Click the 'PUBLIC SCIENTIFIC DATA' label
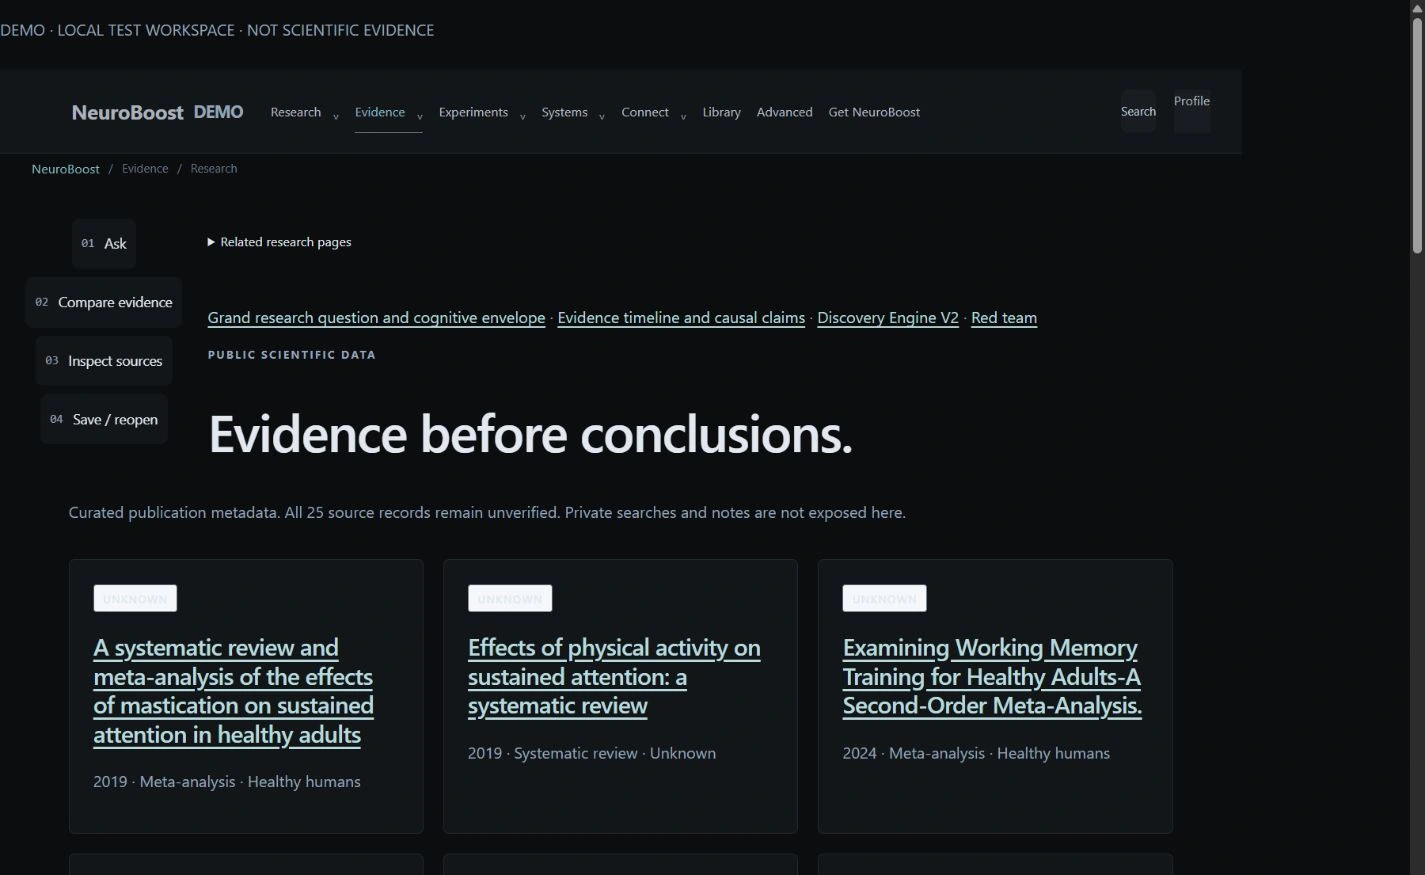The height and width of the screenshot is (875, 1425). click(x=292, y=355)
